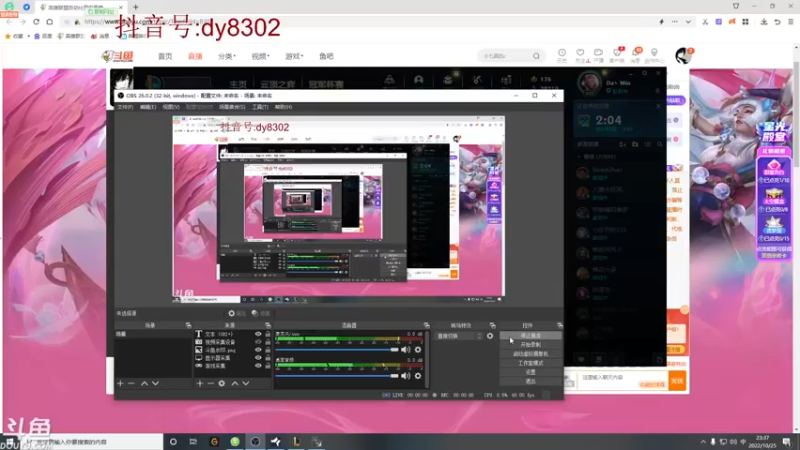
Task: Pop out the audio mixer dock panel
Action: click(427, 325)
